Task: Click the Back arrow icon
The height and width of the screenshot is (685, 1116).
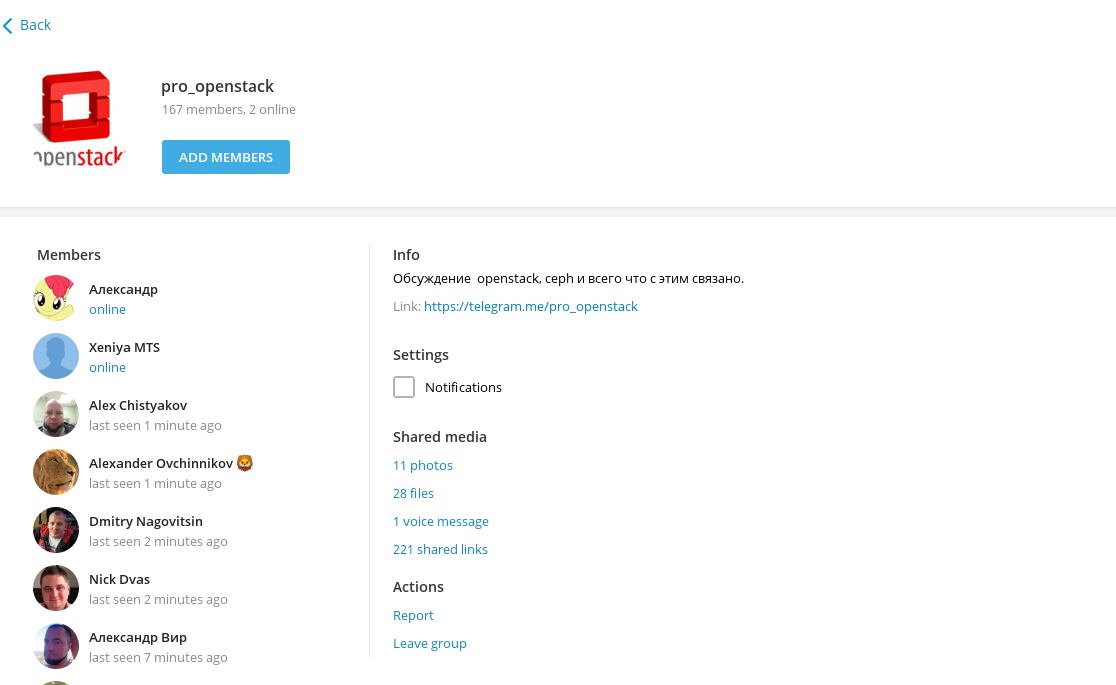Action: click(x=8, y=26)
